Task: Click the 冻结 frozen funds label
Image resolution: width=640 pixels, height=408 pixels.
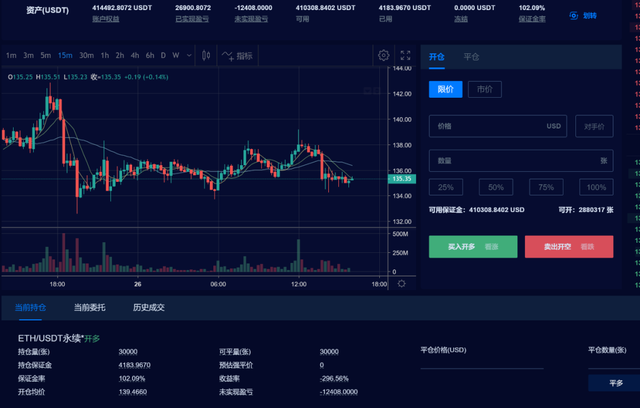Action: coord(461,19)
